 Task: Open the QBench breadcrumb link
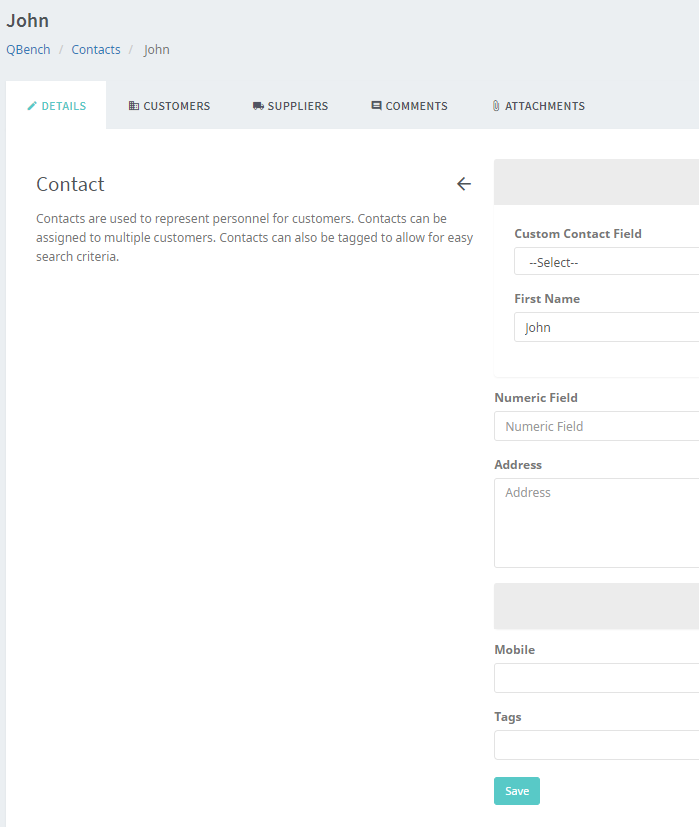[x=28, y=49]
